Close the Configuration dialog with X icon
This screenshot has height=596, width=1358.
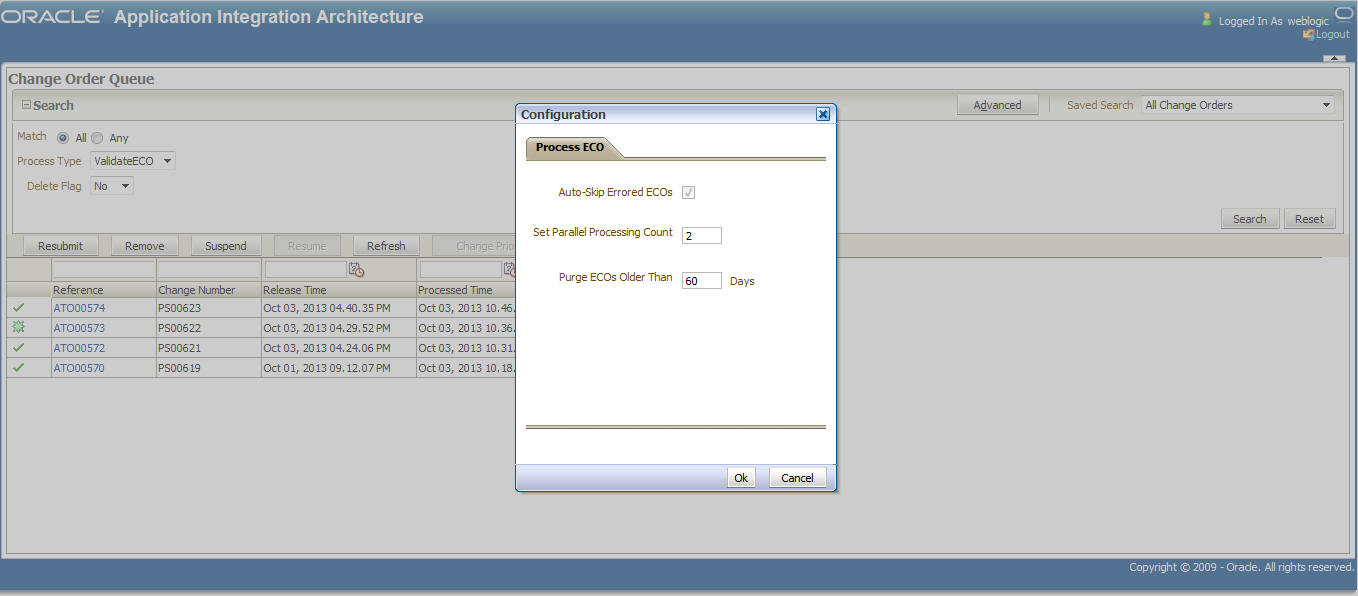point(823,114)
